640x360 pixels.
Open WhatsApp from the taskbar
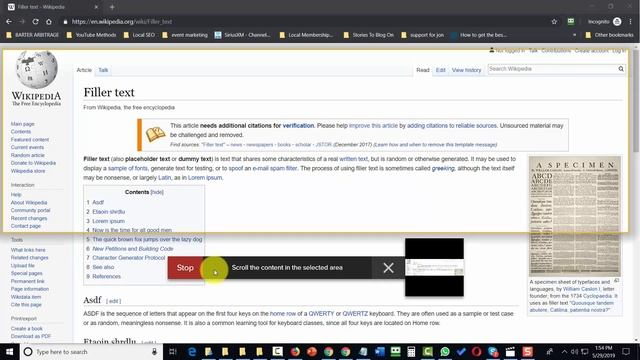click(444, 352)
